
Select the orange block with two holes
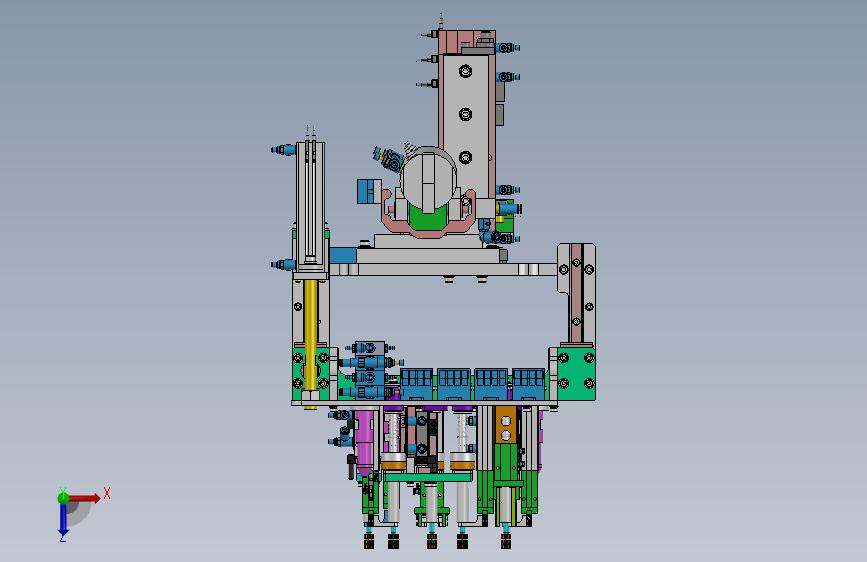click(505, 425)
